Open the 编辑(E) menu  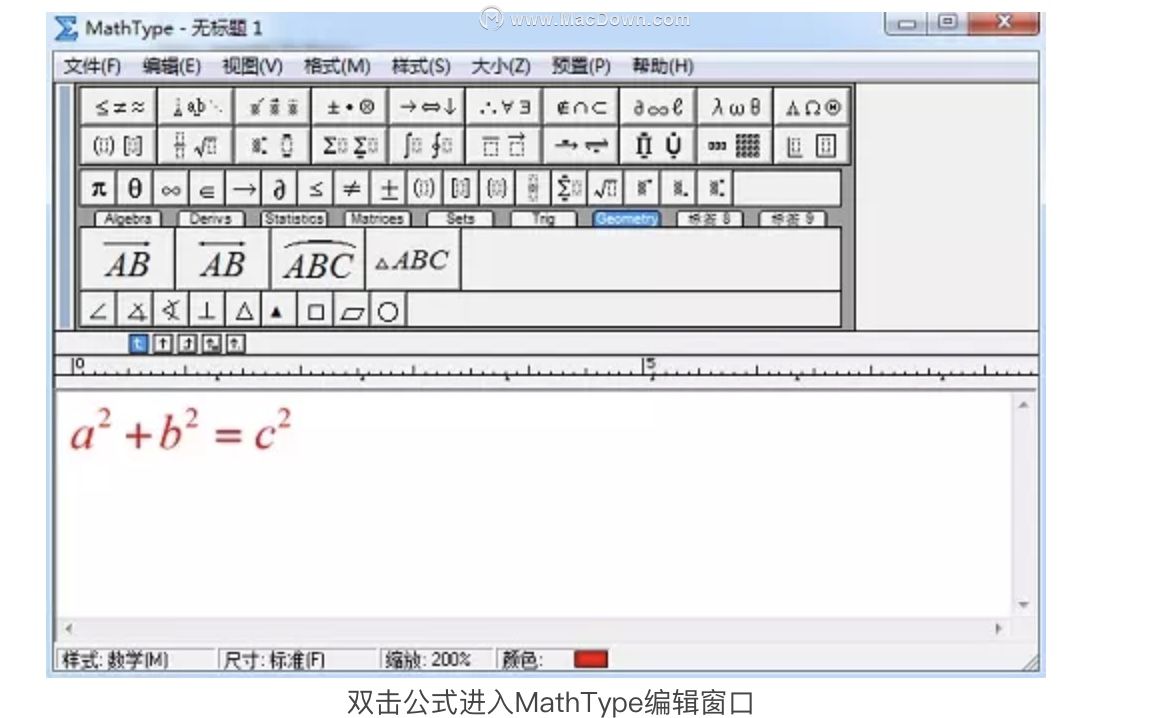coord(172,66)
